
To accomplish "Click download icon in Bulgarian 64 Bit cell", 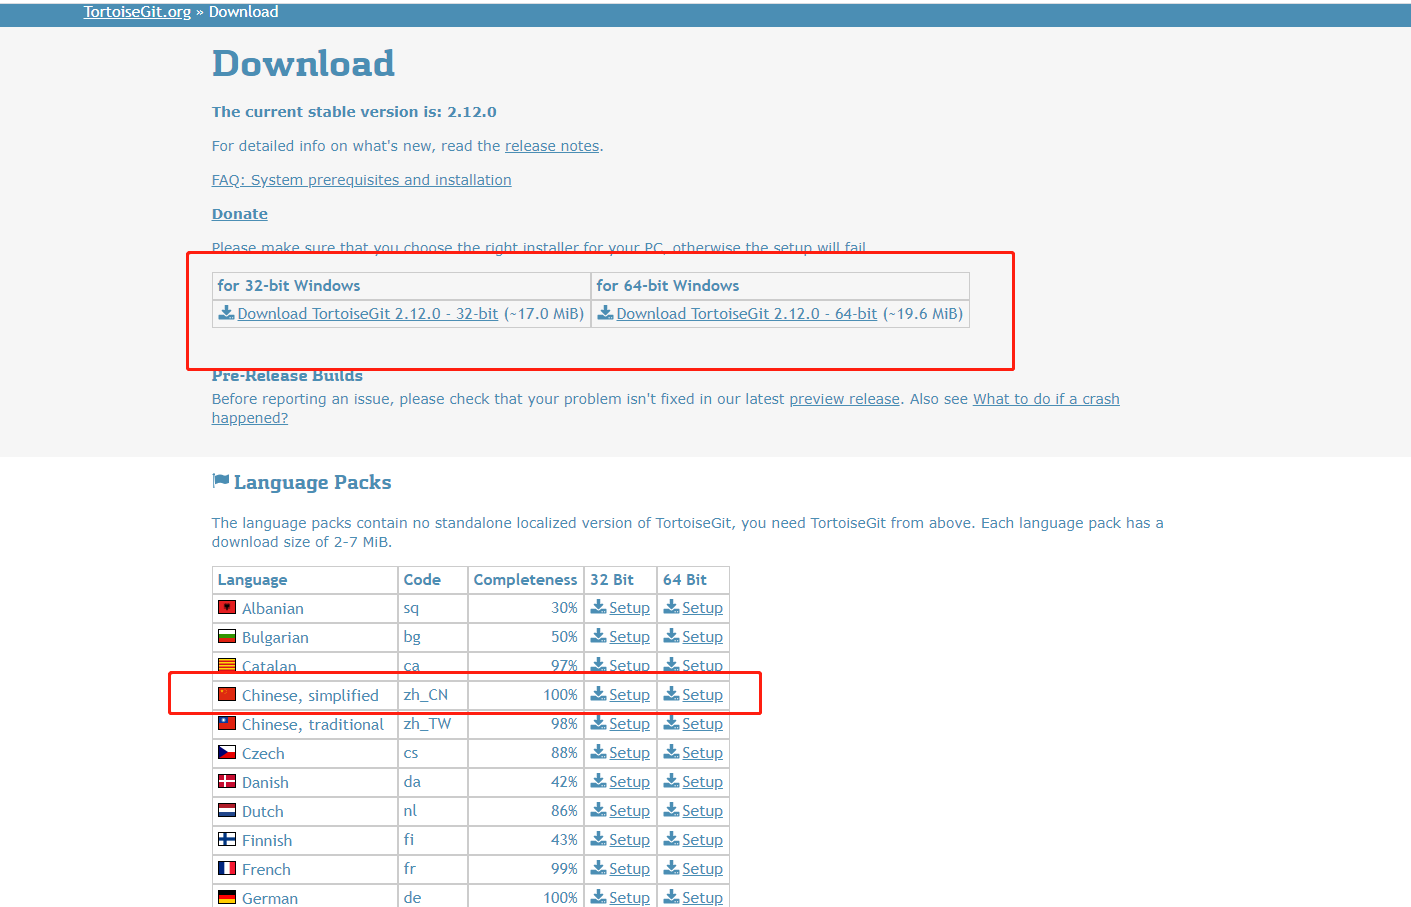I will click(671, 636).
